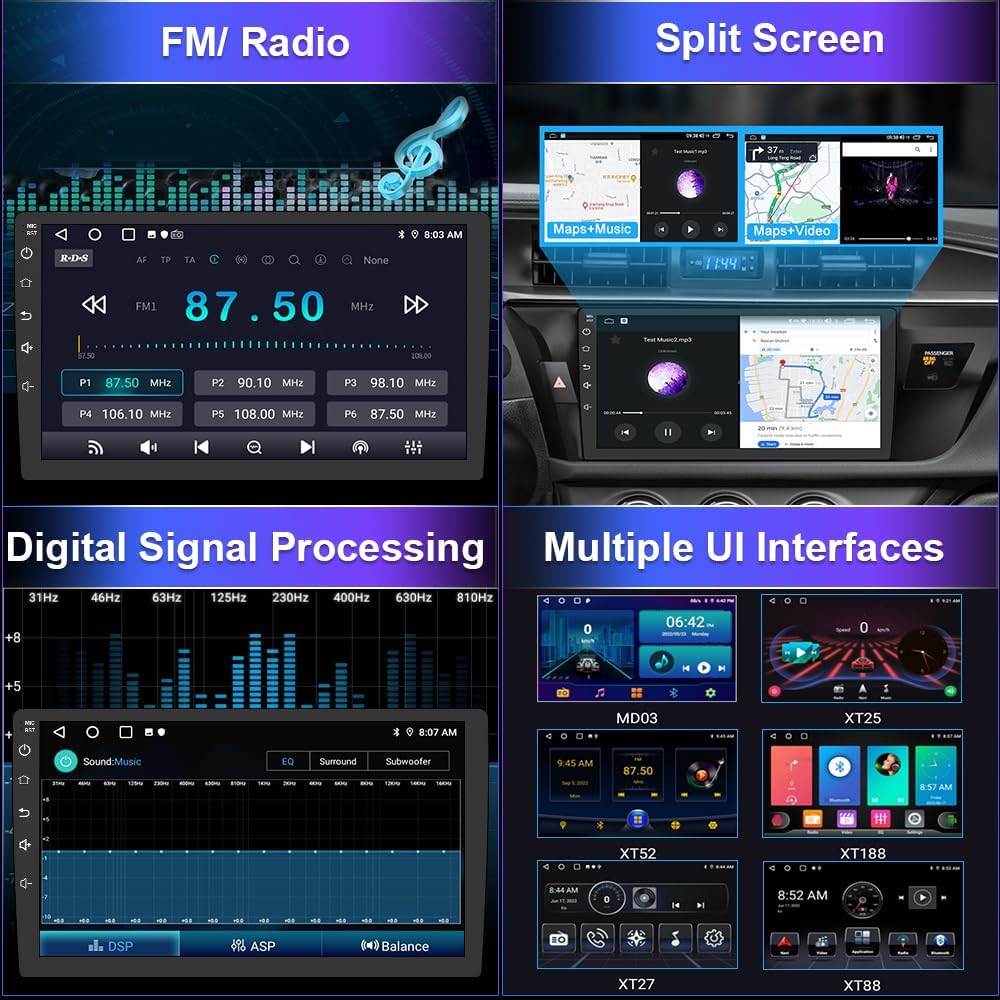Image resolution: width=1000 pixels, height=1000 pixels.
Task: Tap the back side button beside radio screen
Action: pos(26,315)
